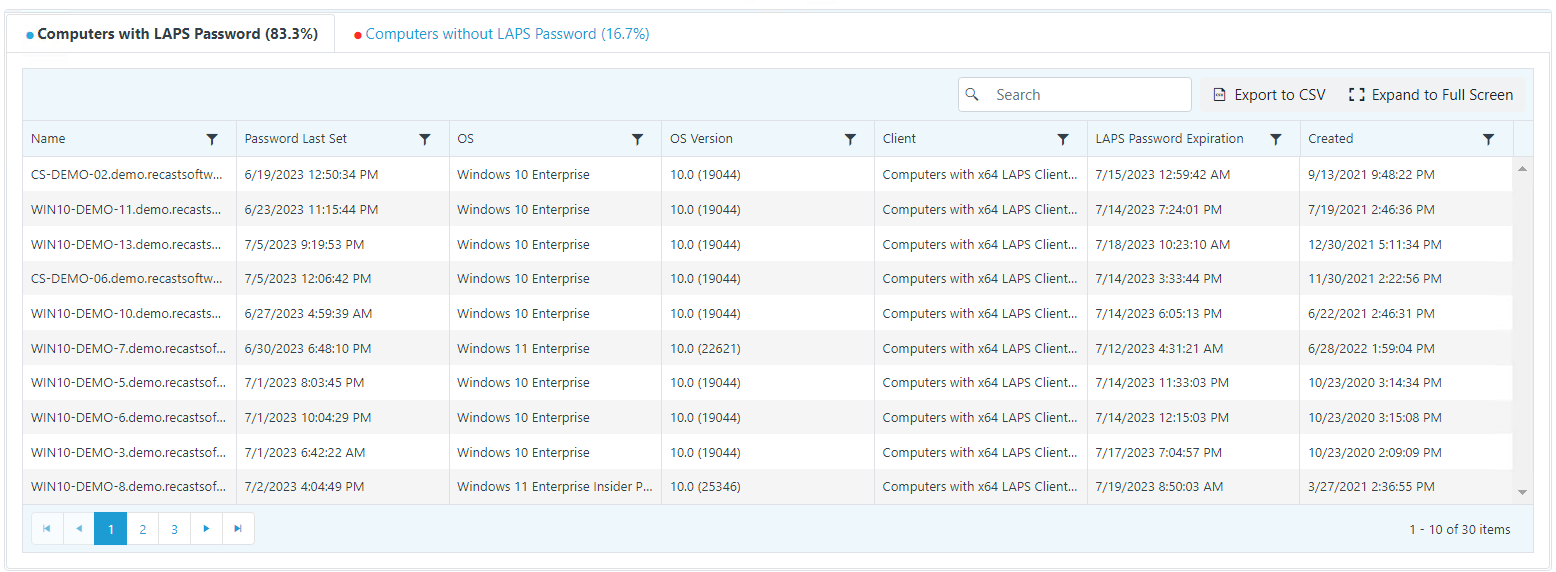Select row WIN10-DEMO-10.demo.recasts...

click(x=767, y=313)
